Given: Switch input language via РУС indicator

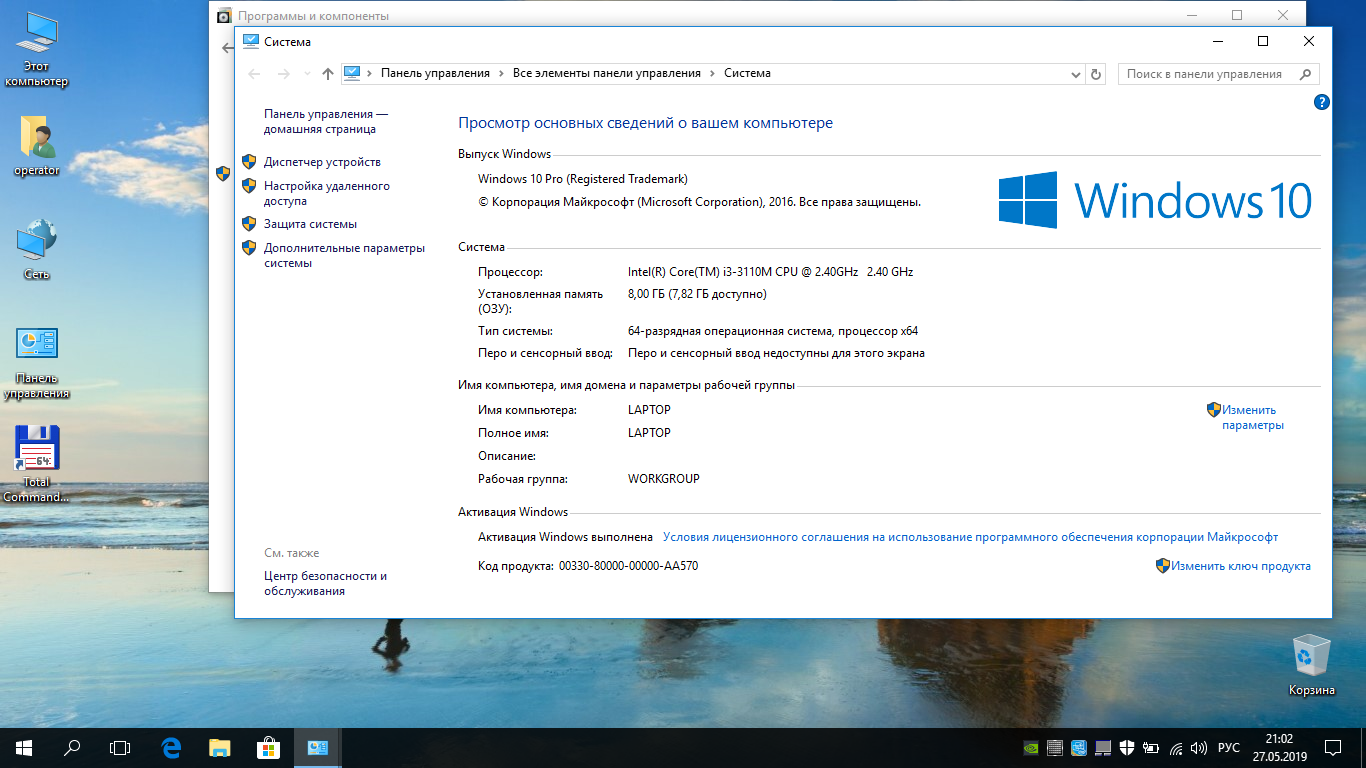Looking at the screenshot, I should (1229, 748).
